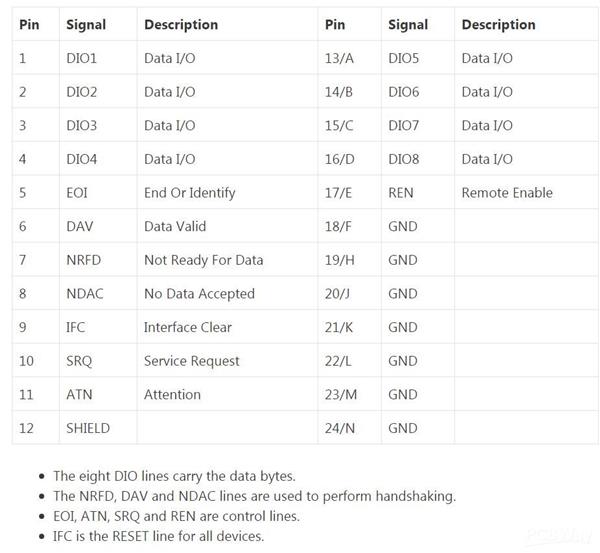Select pin 13/A cell

pos(339,58)
